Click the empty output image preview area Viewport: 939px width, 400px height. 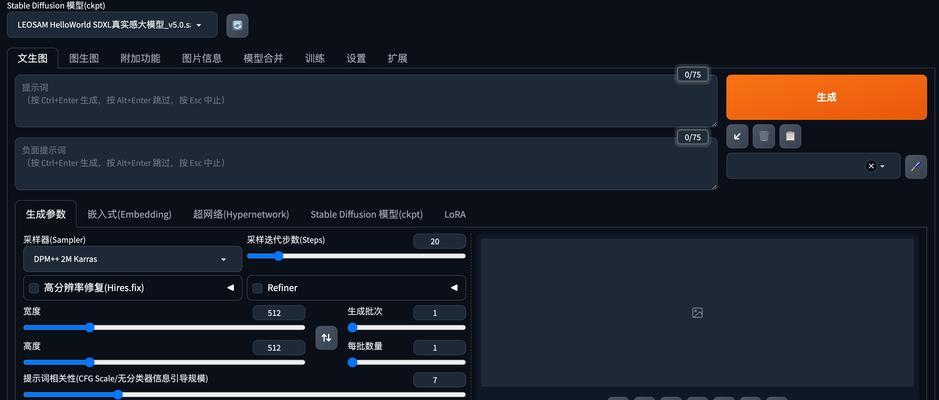pos(697,313)
